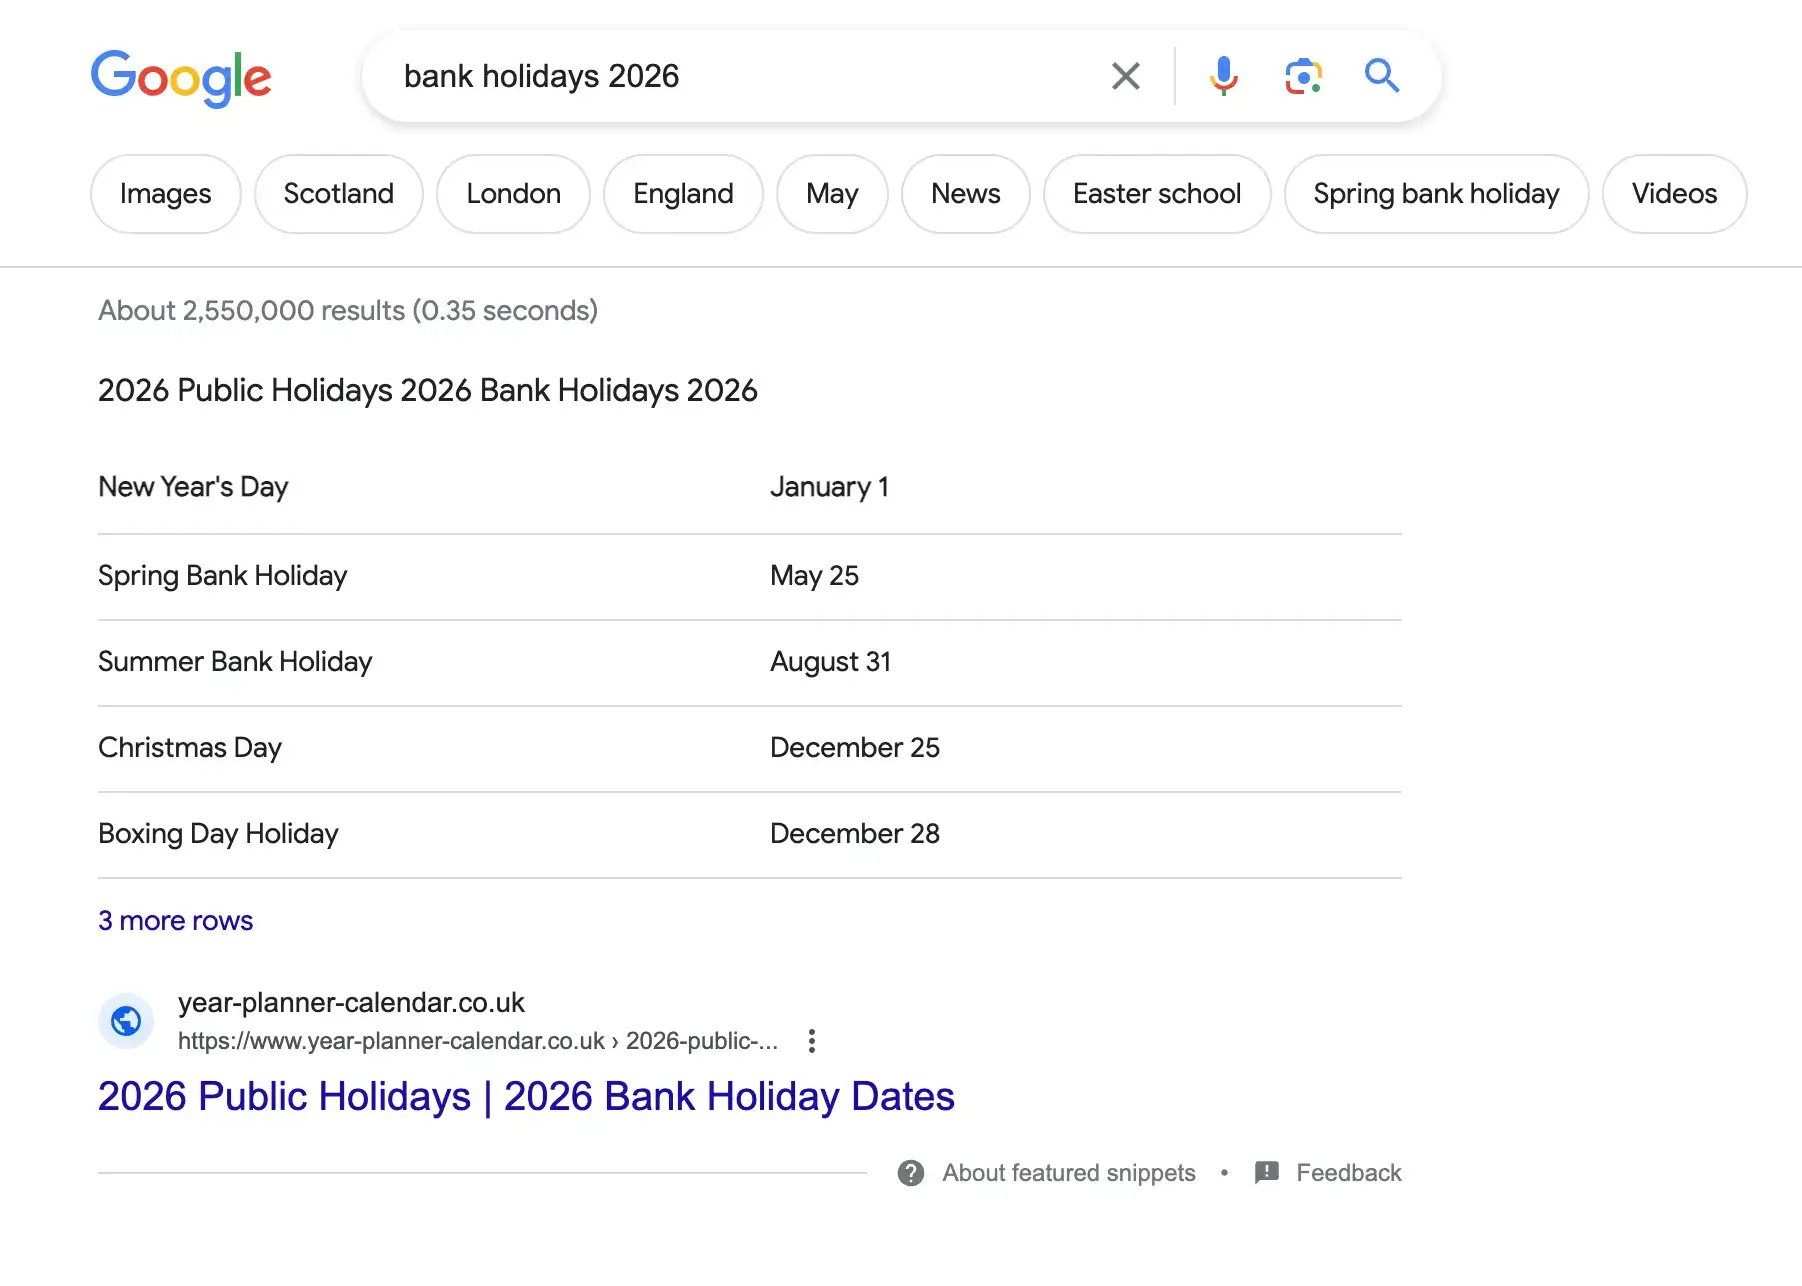Select the Scotland filter chip

pyautogui.click(x=339, y=194)
